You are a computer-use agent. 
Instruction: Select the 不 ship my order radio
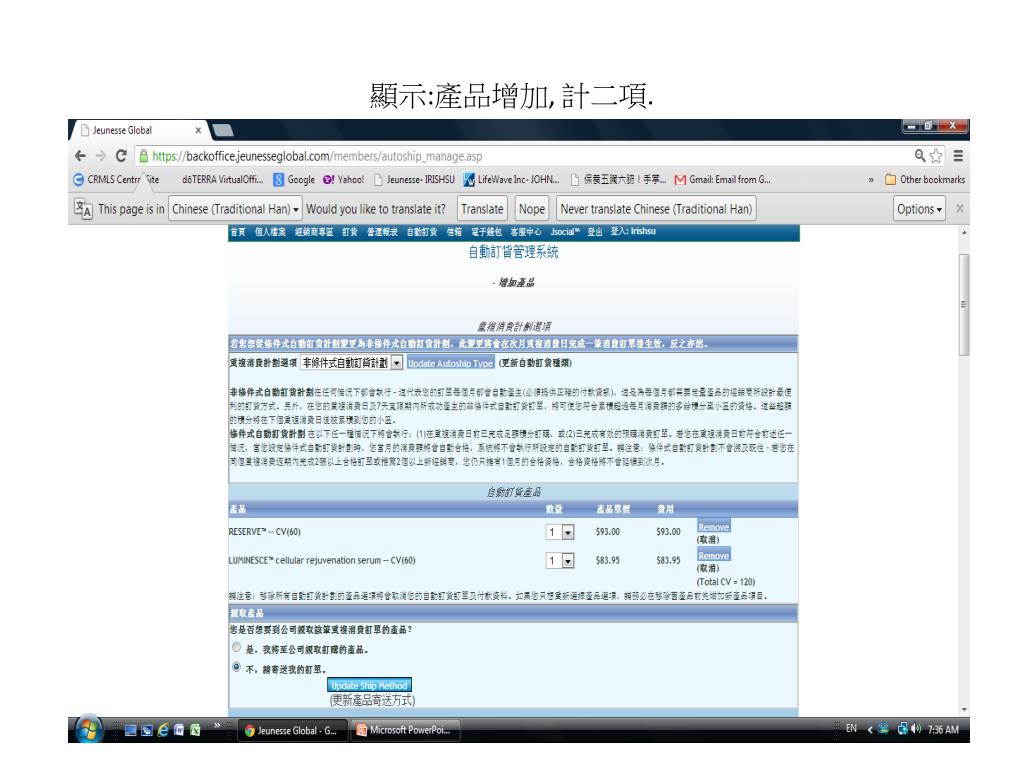pos(236,667)
